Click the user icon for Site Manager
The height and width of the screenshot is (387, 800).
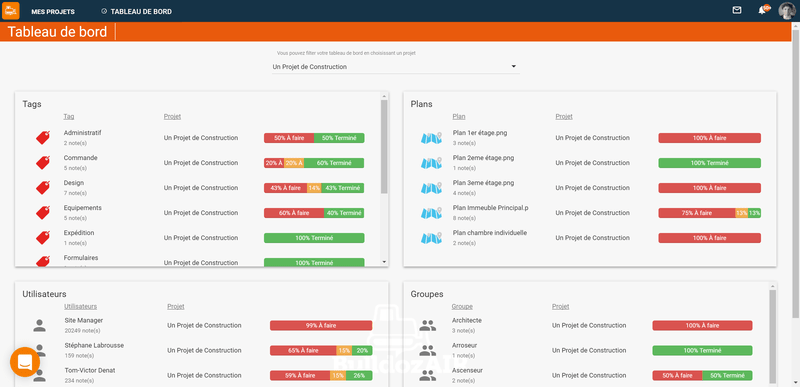[x=40, y=325]
